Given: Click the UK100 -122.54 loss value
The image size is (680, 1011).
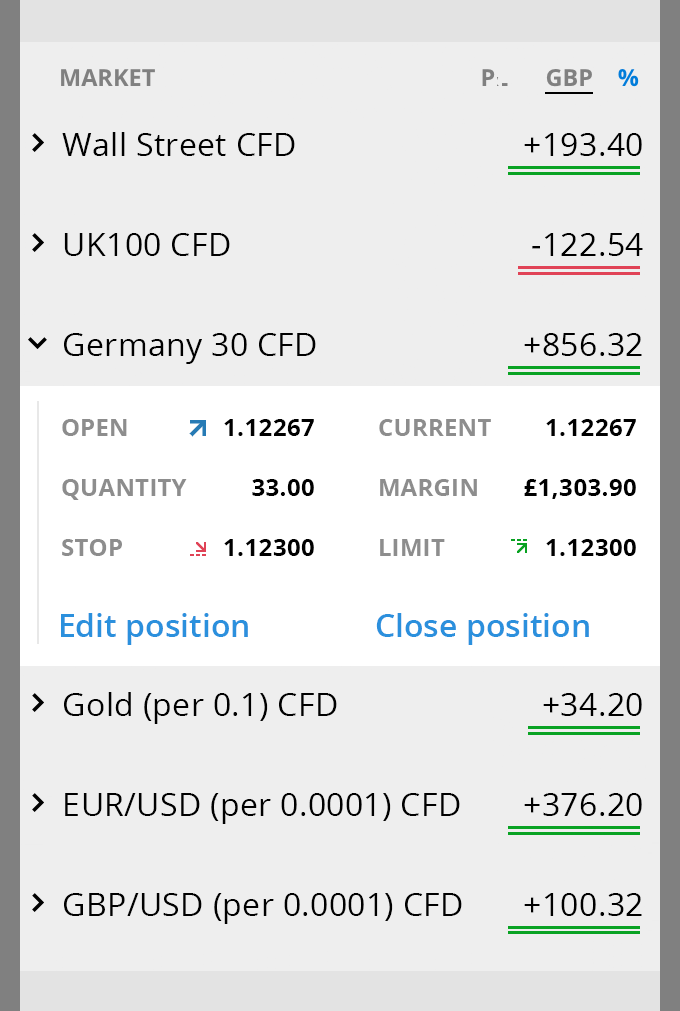Looking at the screenshot, I should [x=586, y=246].
